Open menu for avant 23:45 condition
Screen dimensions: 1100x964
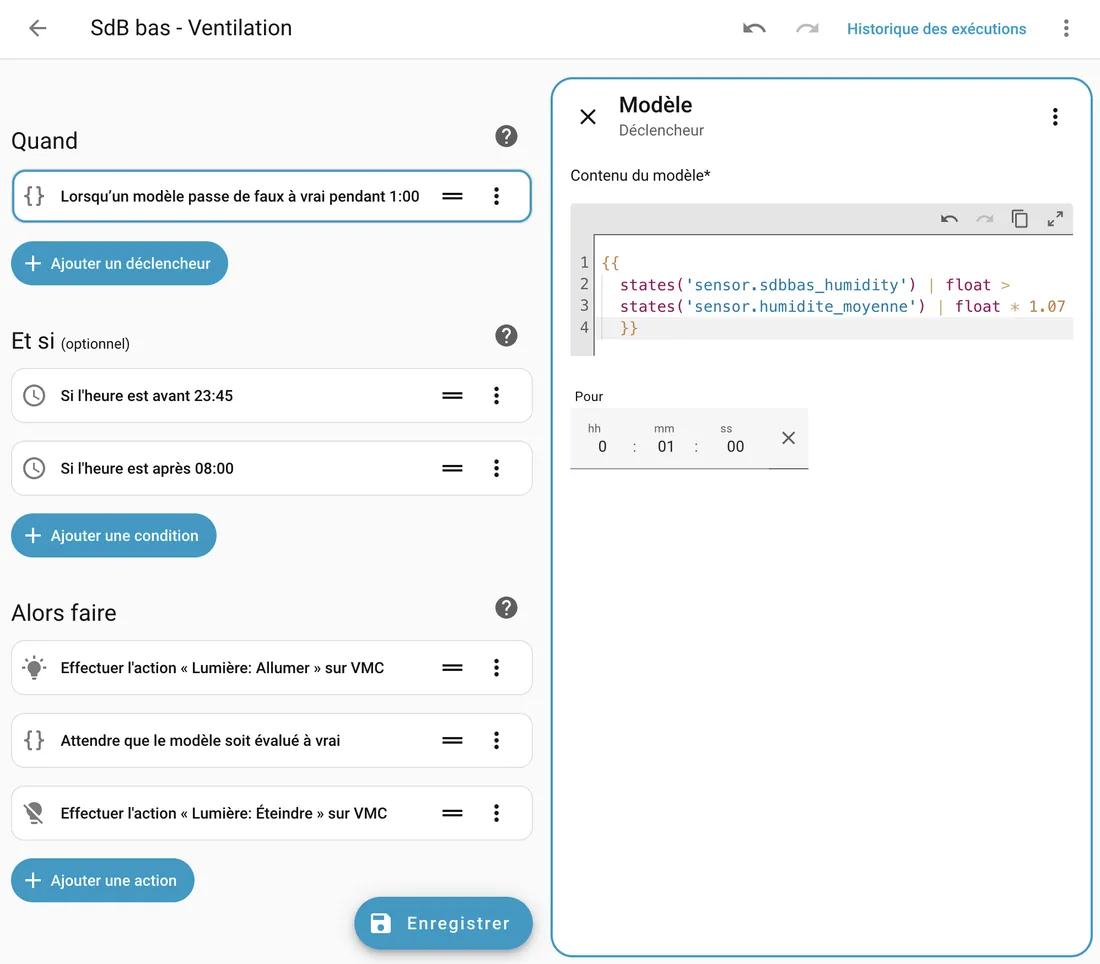pyautogui.click(x=496, y=396)
